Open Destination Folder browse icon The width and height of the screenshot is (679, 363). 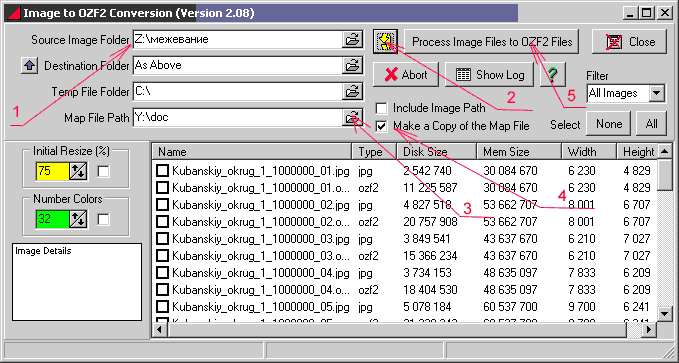click(x=352, y=65)
